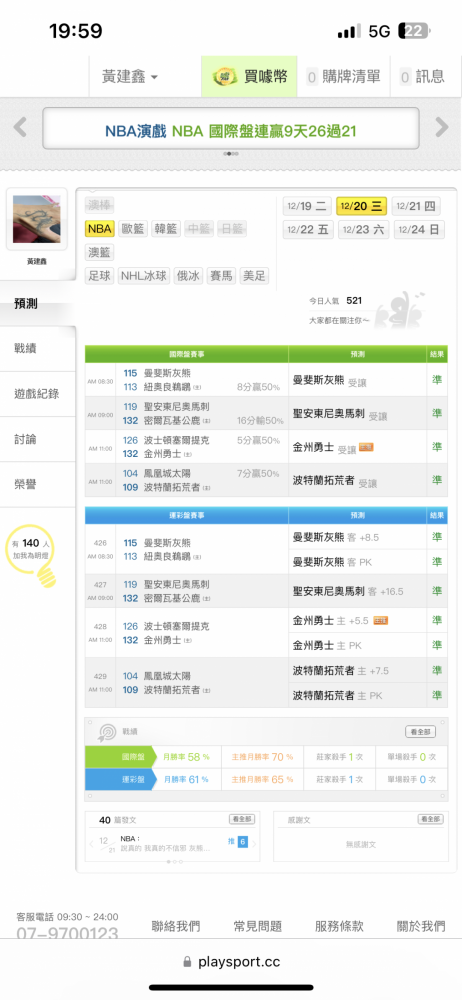Screen dimensions: 462x1000
Task: Open 訊息 messages
Action: click(422, 77)
